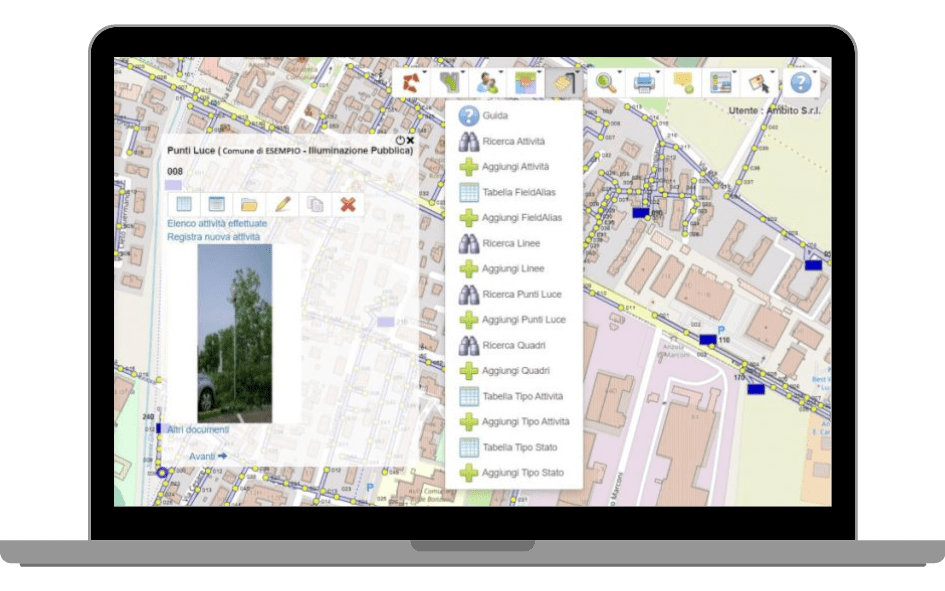Click Registra nuova attività link
This screenshot has width=945, height=591.
point(213,237)
